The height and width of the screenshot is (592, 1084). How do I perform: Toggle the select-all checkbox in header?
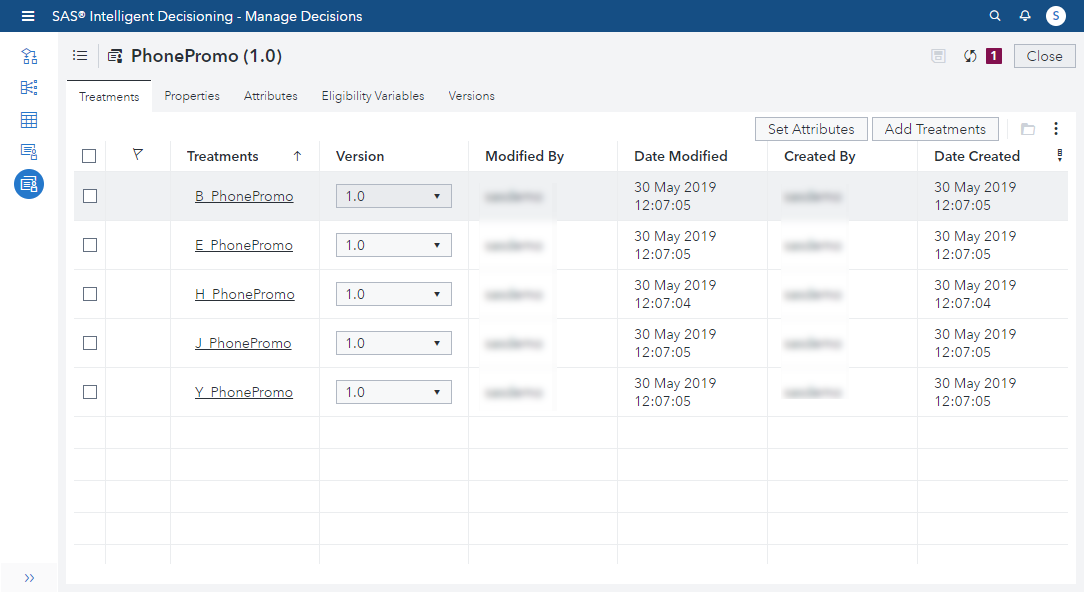pyautogui.click(x=90, y=156)
